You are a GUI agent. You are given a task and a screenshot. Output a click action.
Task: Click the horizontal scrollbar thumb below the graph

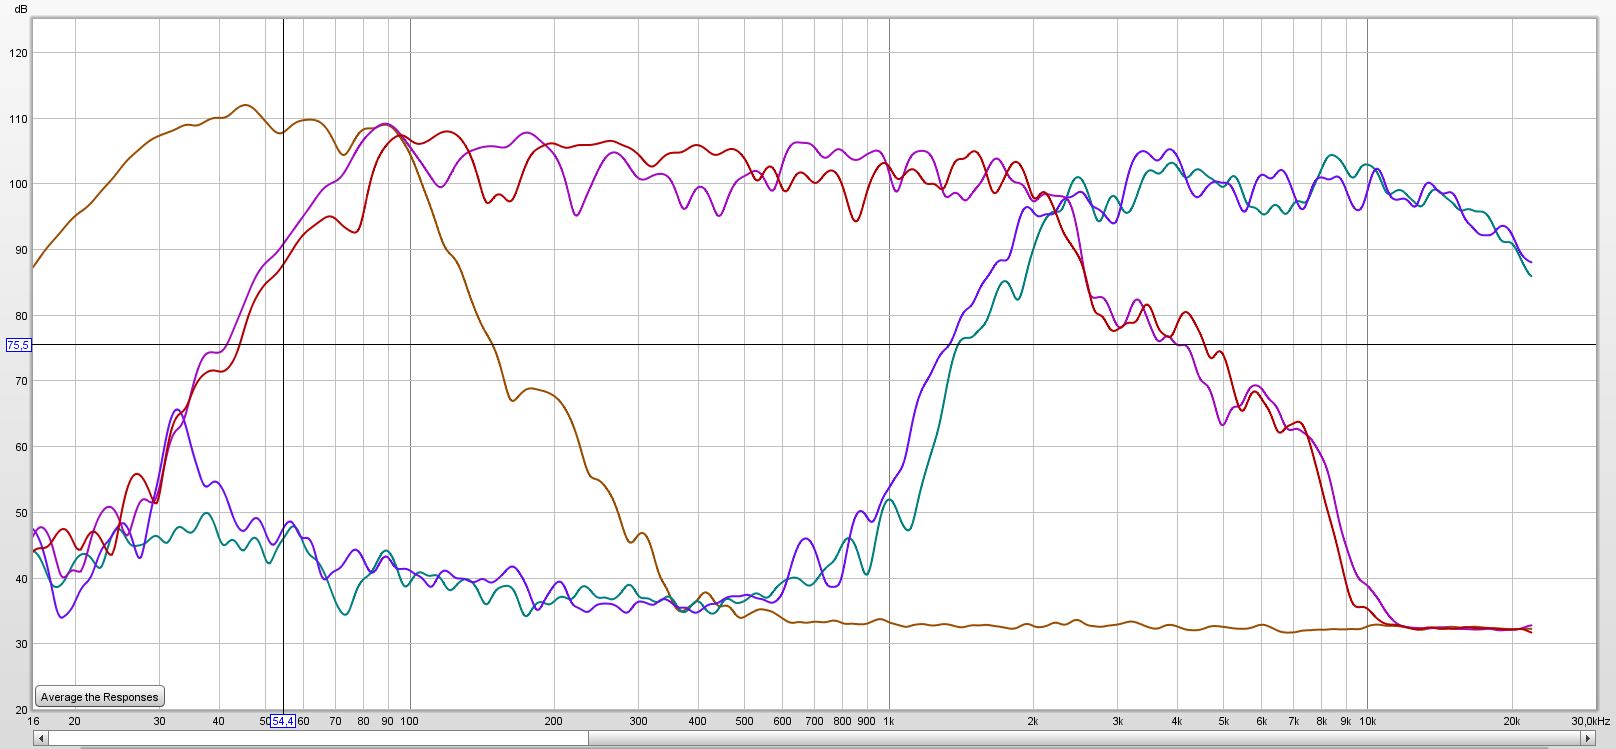pyautogui.click(x=318, y=739)
